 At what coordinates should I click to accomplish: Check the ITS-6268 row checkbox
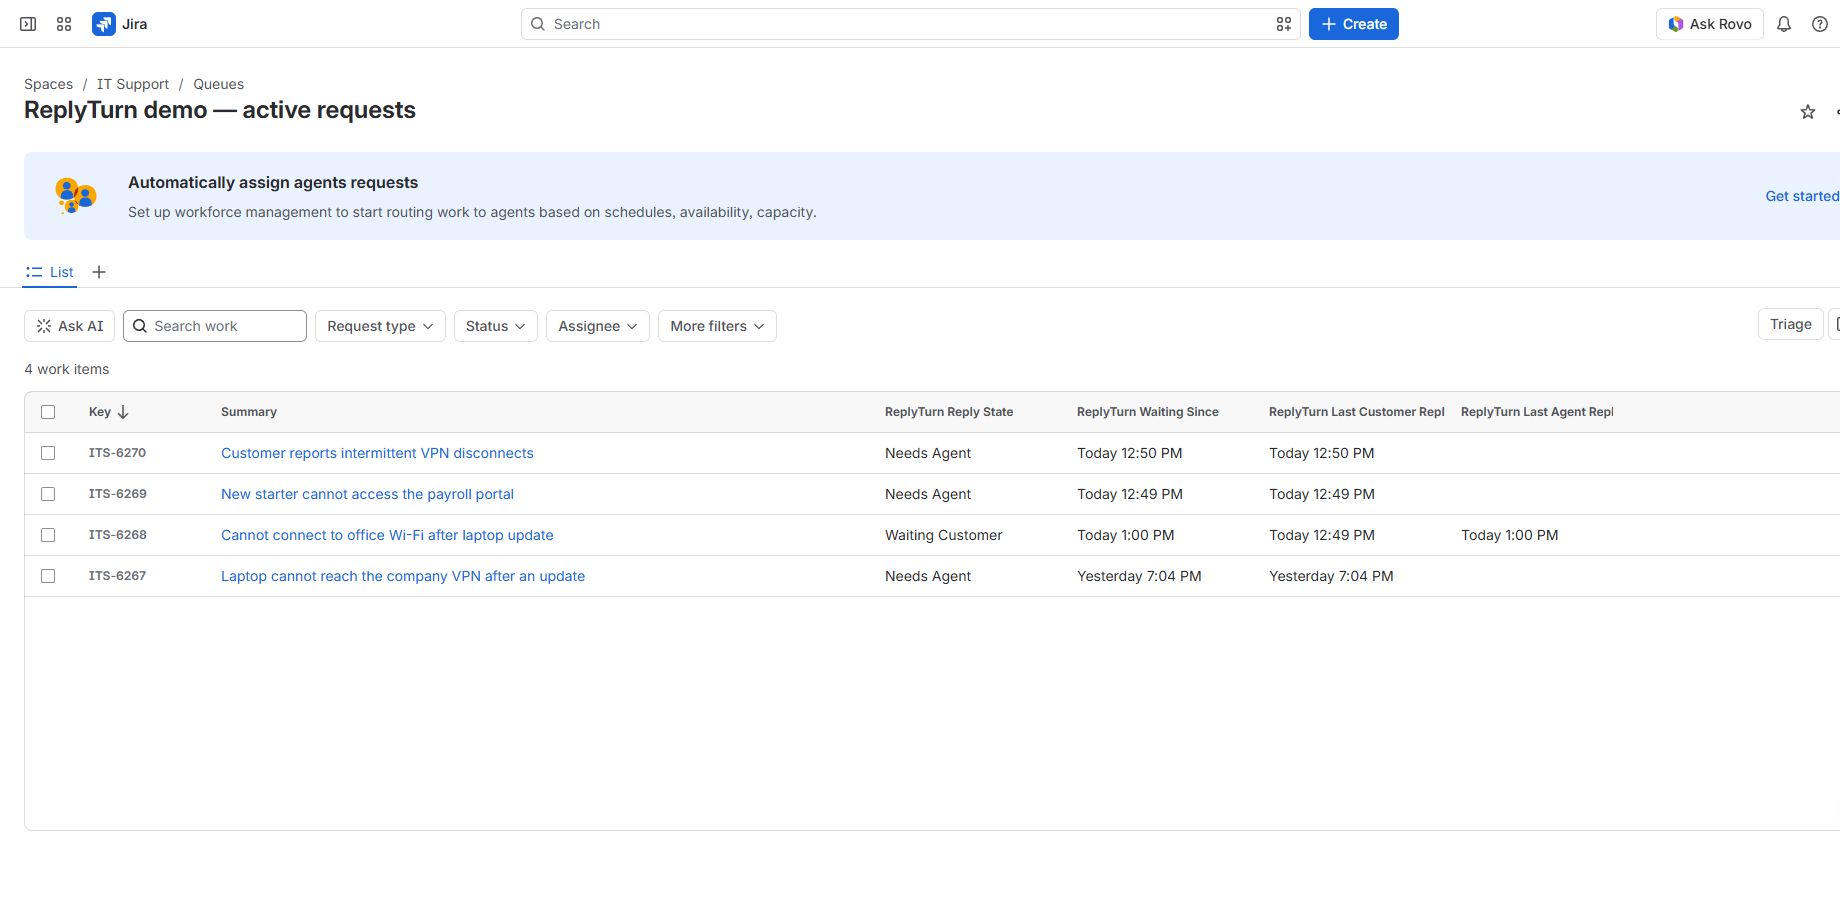(48, 535)
